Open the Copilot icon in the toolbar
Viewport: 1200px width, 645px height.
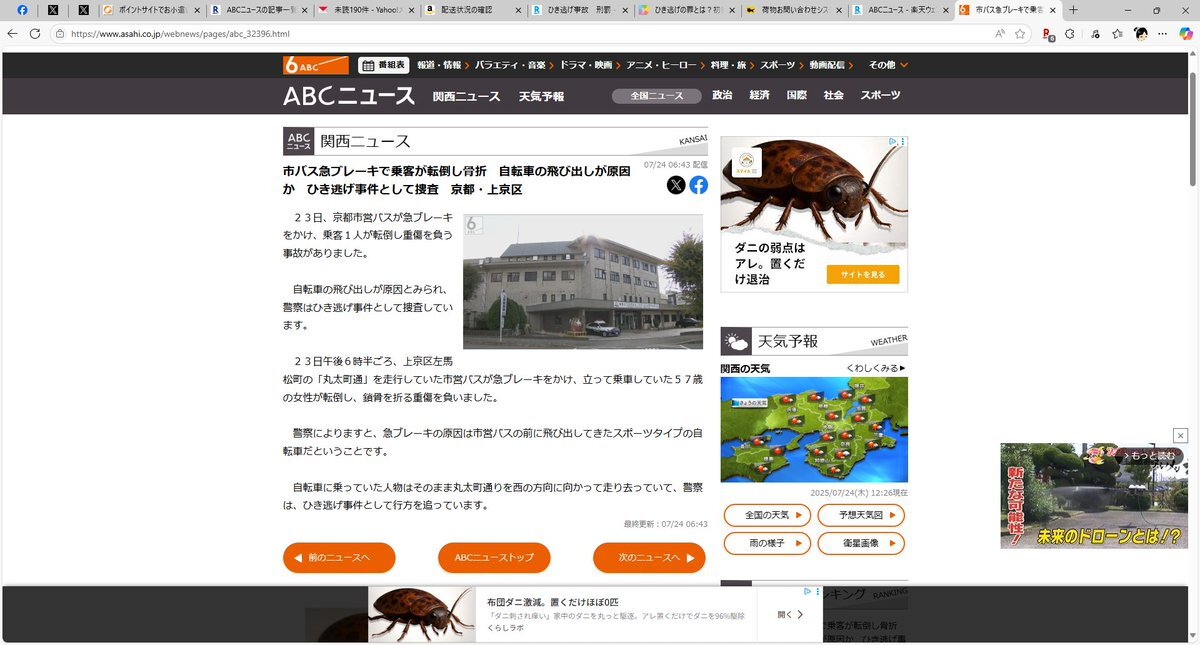click(1187, 33)
